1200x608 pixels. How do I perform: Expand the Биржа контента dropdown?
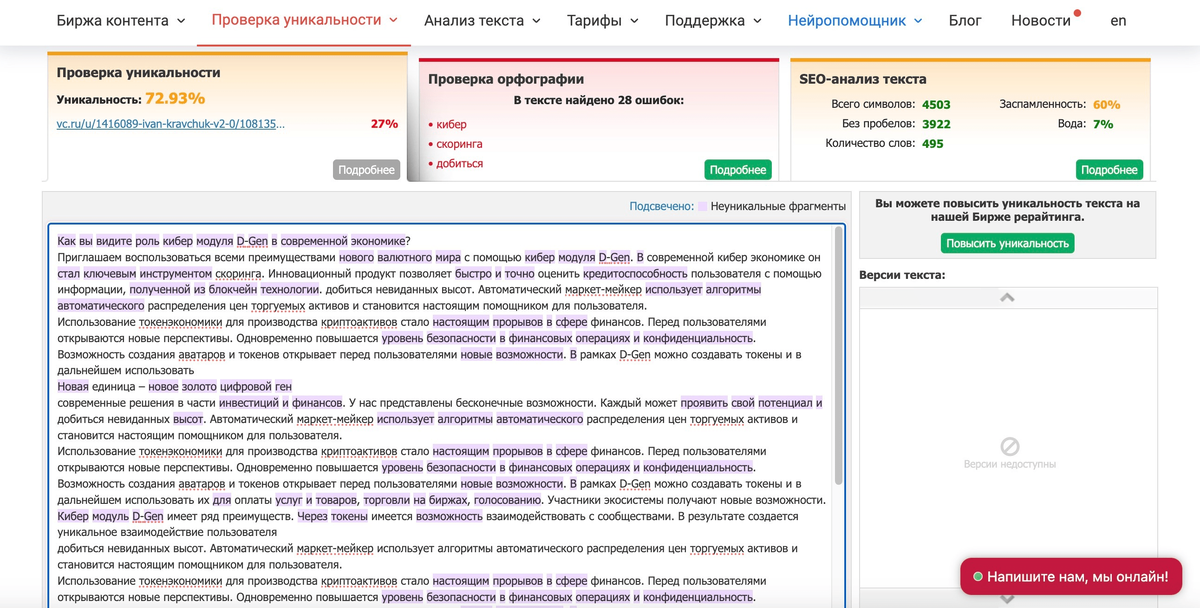pyautogui.click(x=120, y=20)
